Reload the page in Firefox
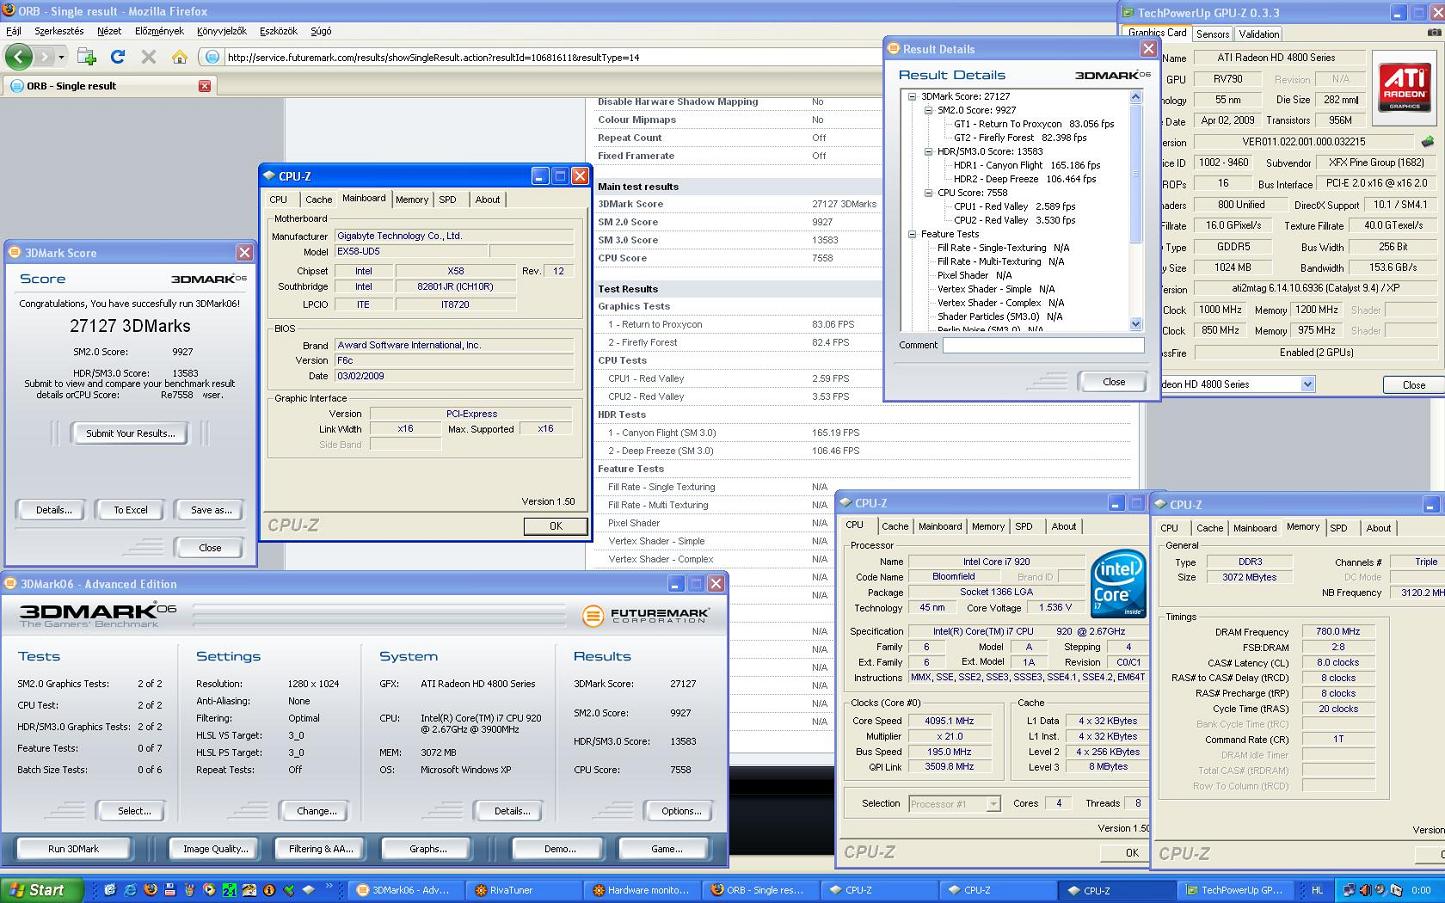Viewport: 1445px width, 903px height. tap(118, 57)
